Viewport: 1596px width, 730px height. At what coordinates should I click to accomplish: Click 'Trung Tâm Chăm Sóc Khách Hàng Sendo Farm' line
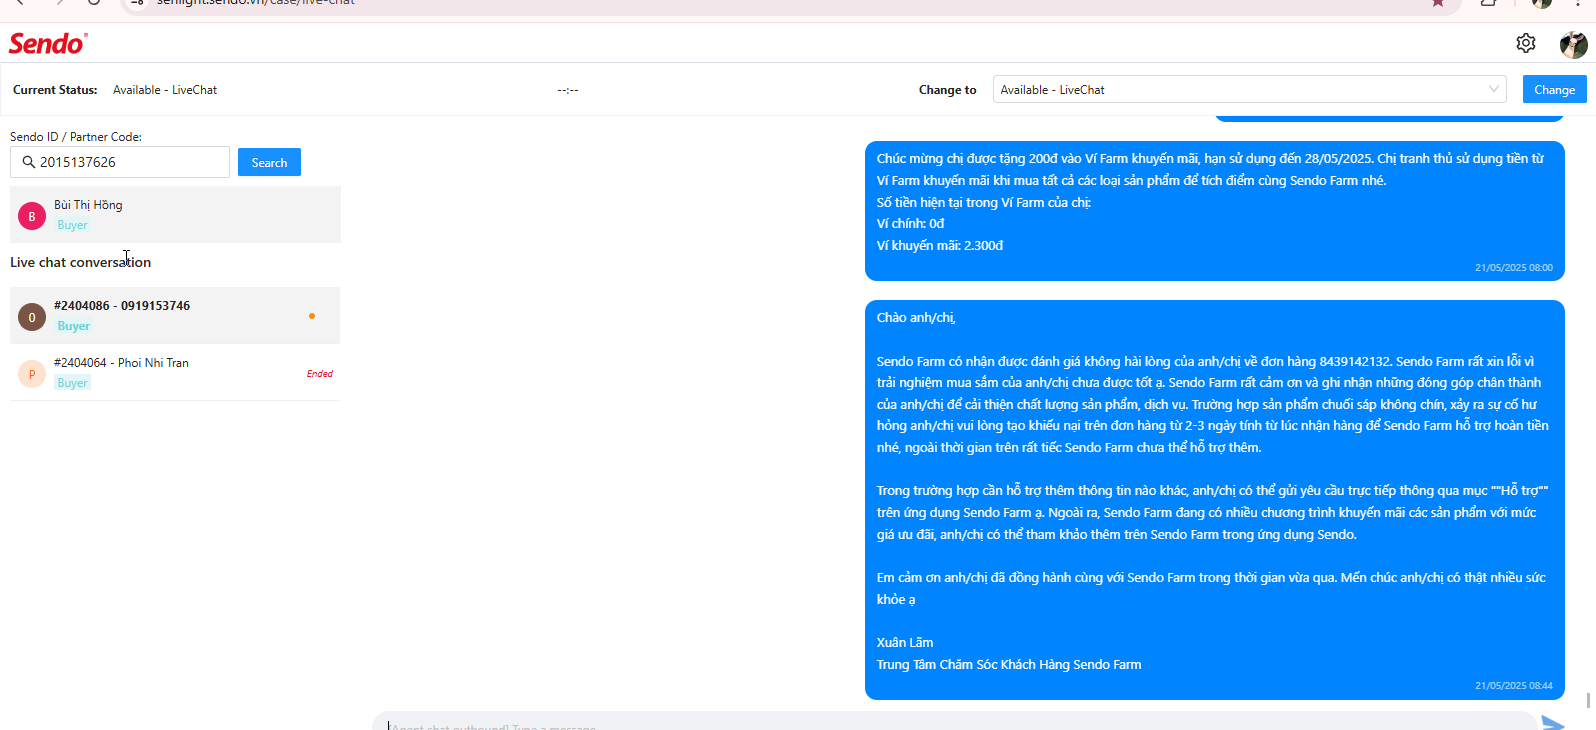[x=1009, y=665]
